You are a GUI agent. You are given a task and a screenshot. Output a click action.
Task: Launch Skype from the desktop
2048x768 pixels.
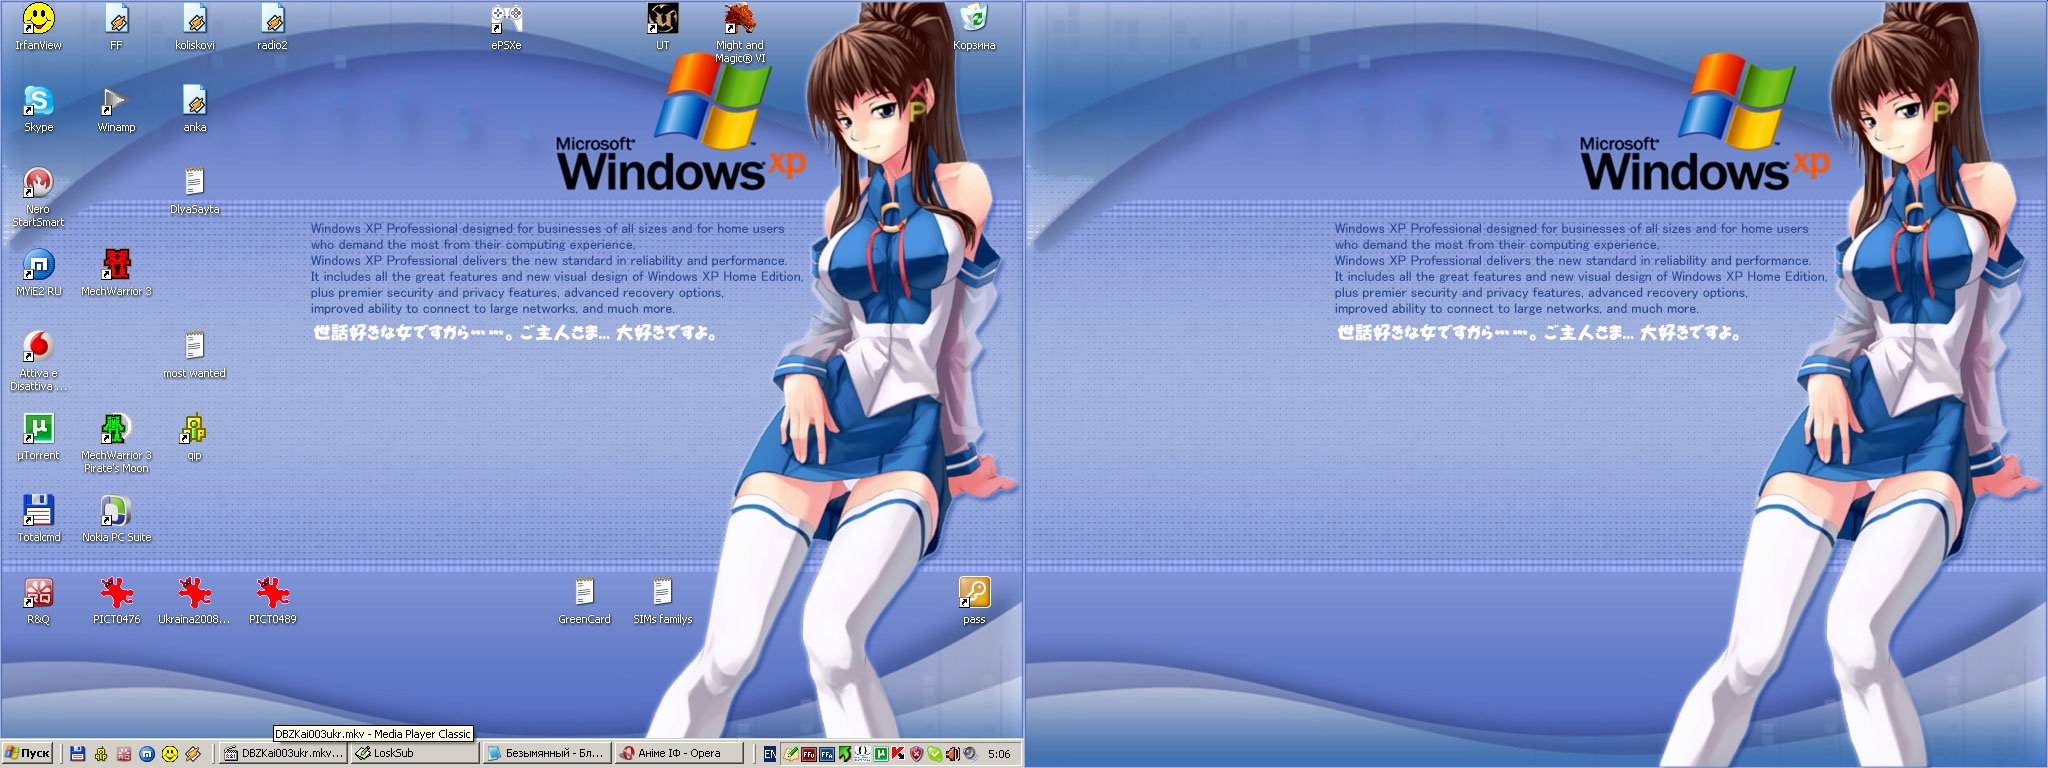(38, 102)
